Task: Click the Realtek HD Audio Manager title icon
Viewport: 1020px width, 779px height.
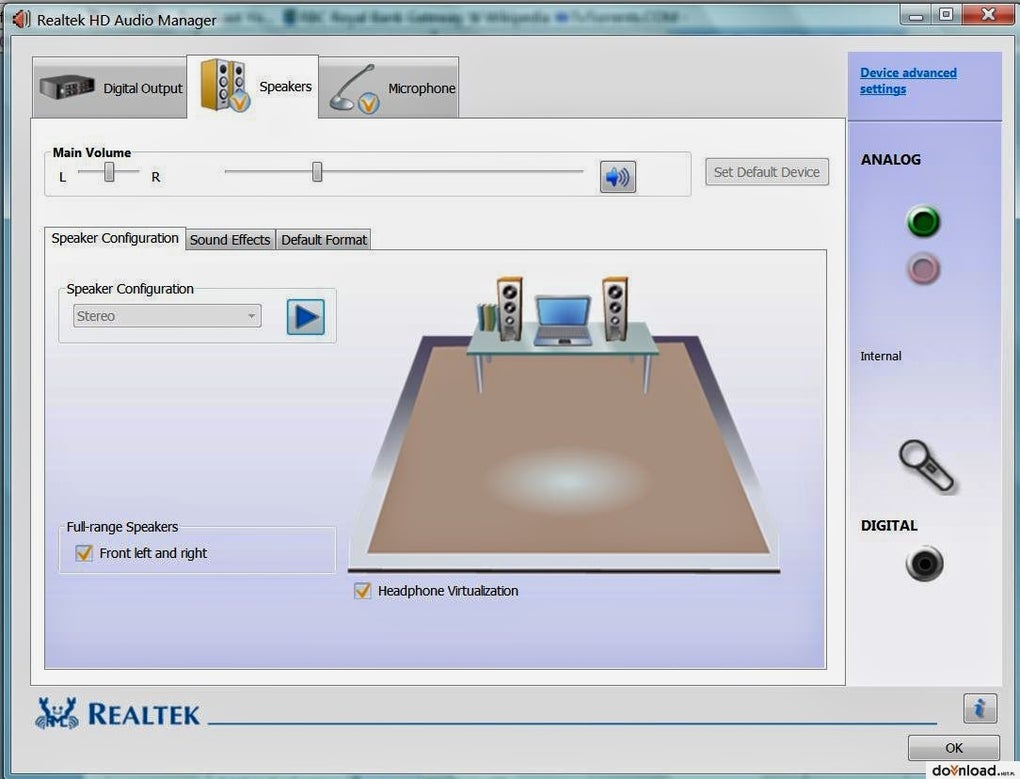Action: [x=21, y=20]
